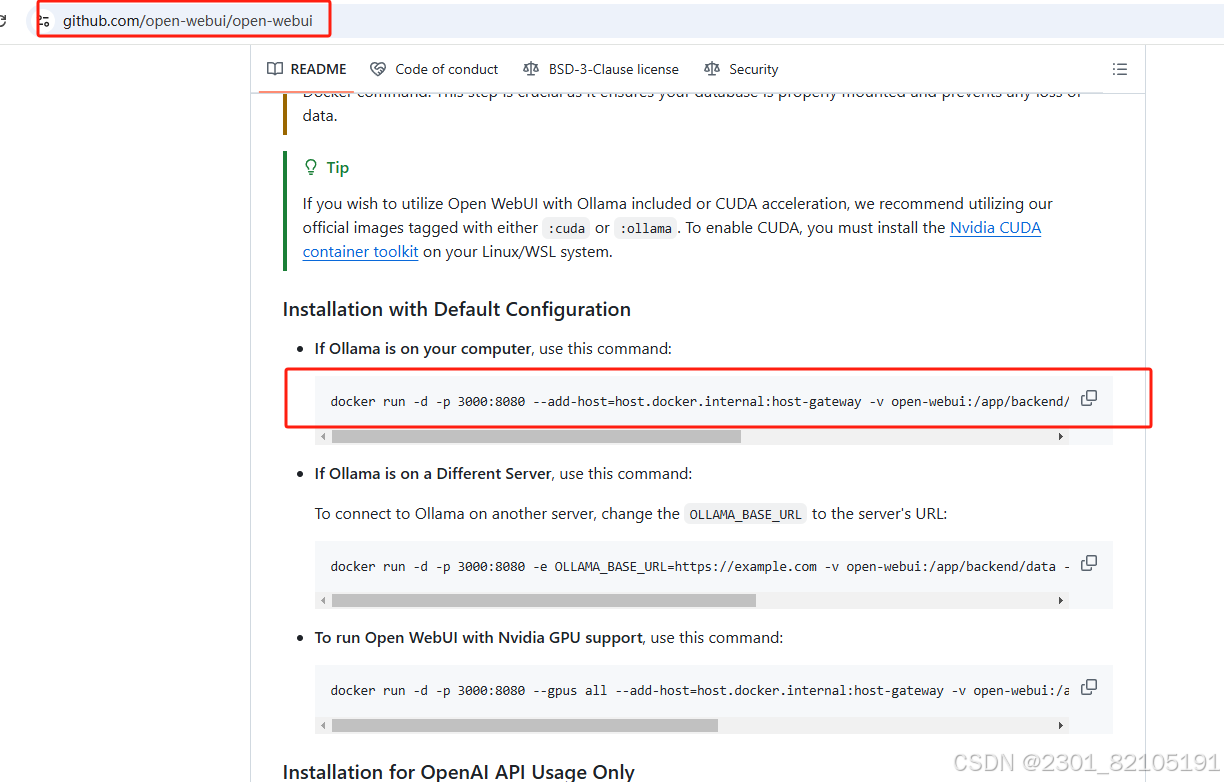Image resolution: width=1224 pixels, height=782 pixels.
Task: Click the :ollama inline code tag
Action: (645, 228)
